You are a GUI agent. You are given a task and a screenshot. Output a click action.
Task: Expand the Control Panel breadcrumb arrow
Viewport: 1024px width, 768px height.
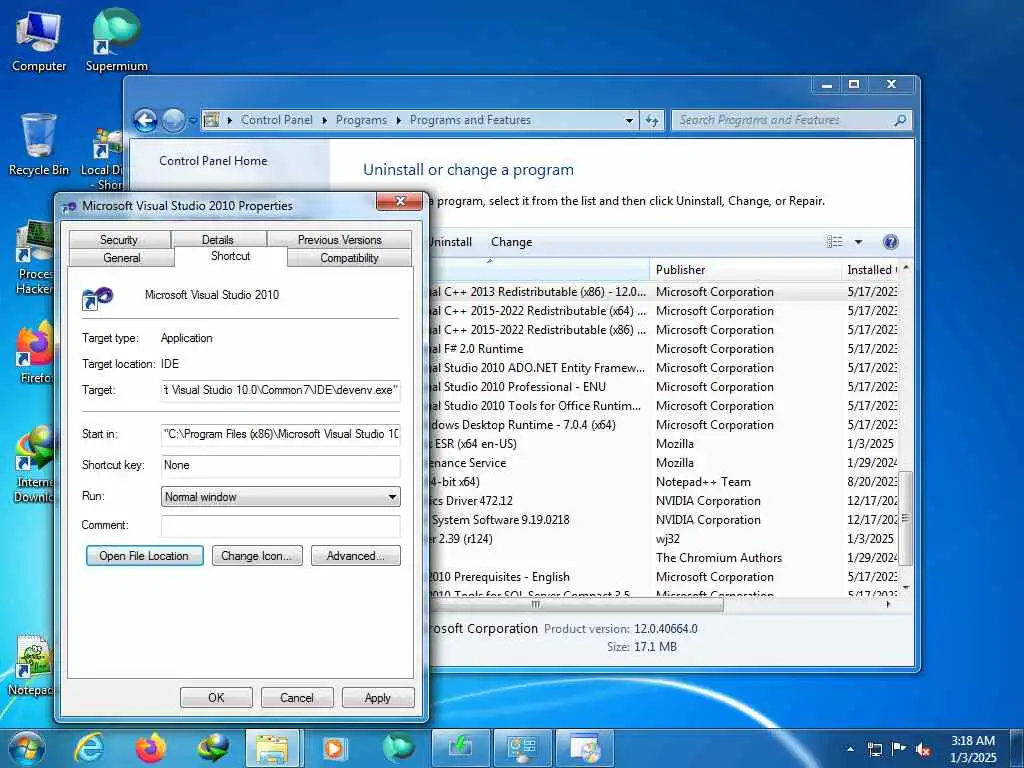(x=325, y=120)
